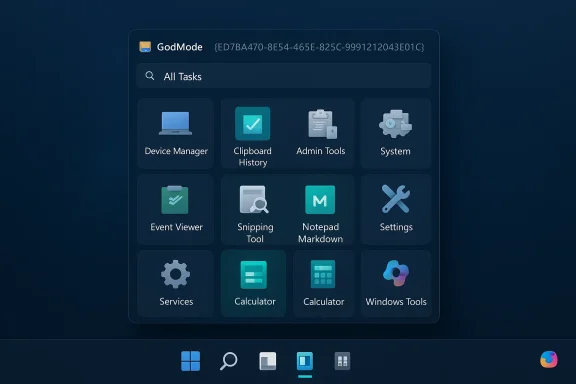Launch Windows Tools
This screenshot has width=576, height=384.
click(x=396, y=283)
